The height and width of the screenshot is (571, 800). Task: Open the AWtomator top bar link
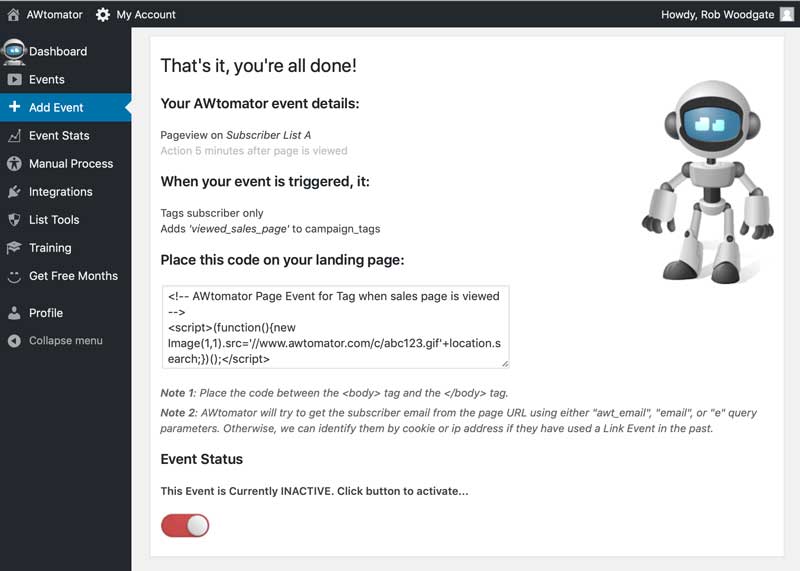point(54,15)
